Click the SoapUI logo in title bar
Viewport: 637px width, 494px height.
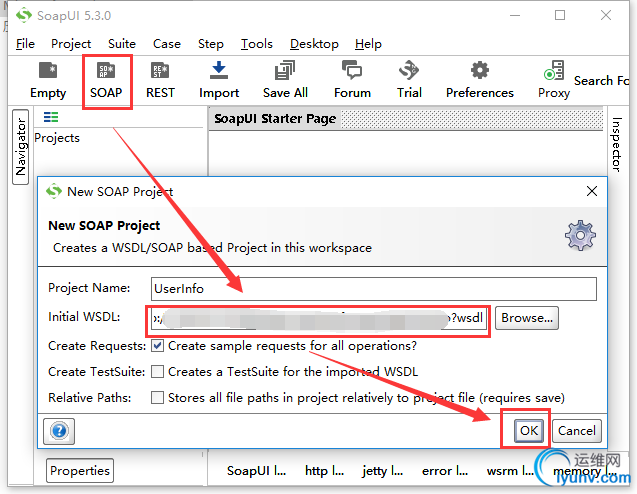[24, 15]
